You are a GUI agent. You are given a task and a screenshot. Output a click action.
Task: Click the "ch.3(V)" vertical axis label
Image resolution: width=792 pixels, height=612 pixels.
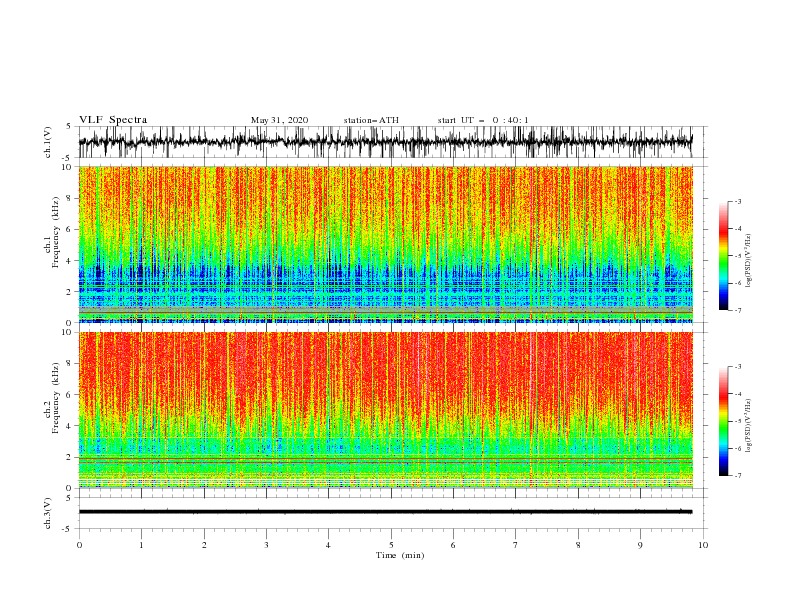(48, 513)
